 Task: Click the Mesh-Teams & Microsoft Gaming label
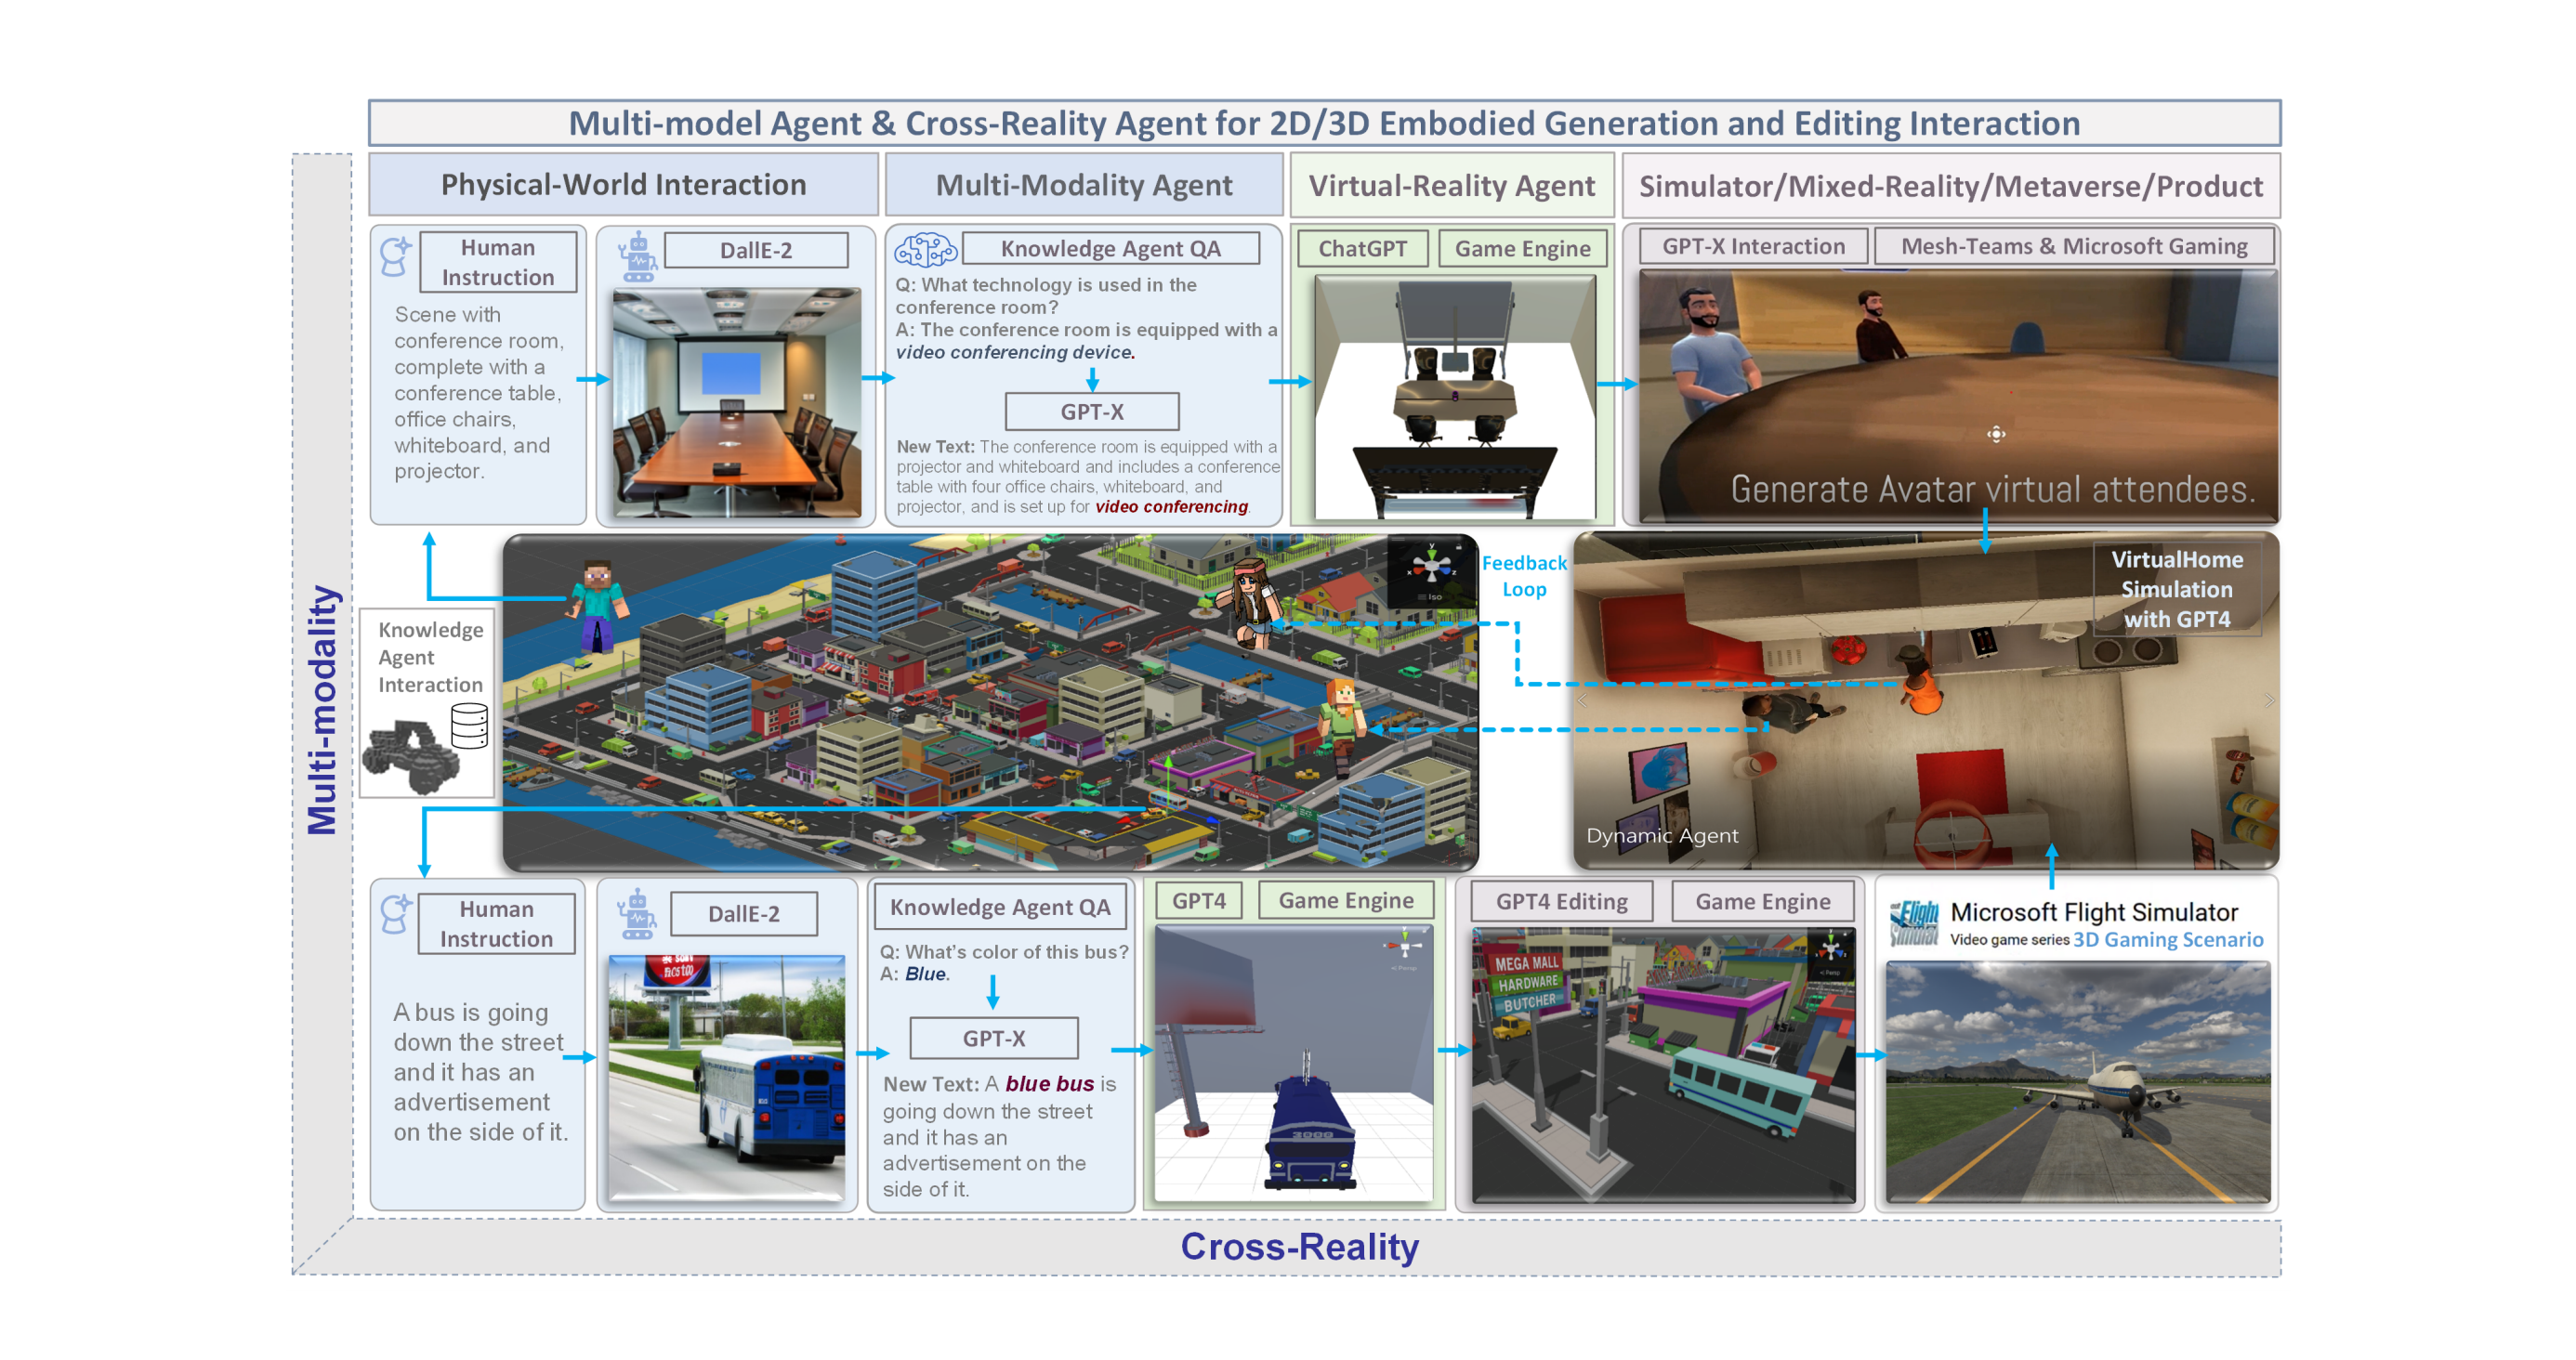pos(2073,247)
